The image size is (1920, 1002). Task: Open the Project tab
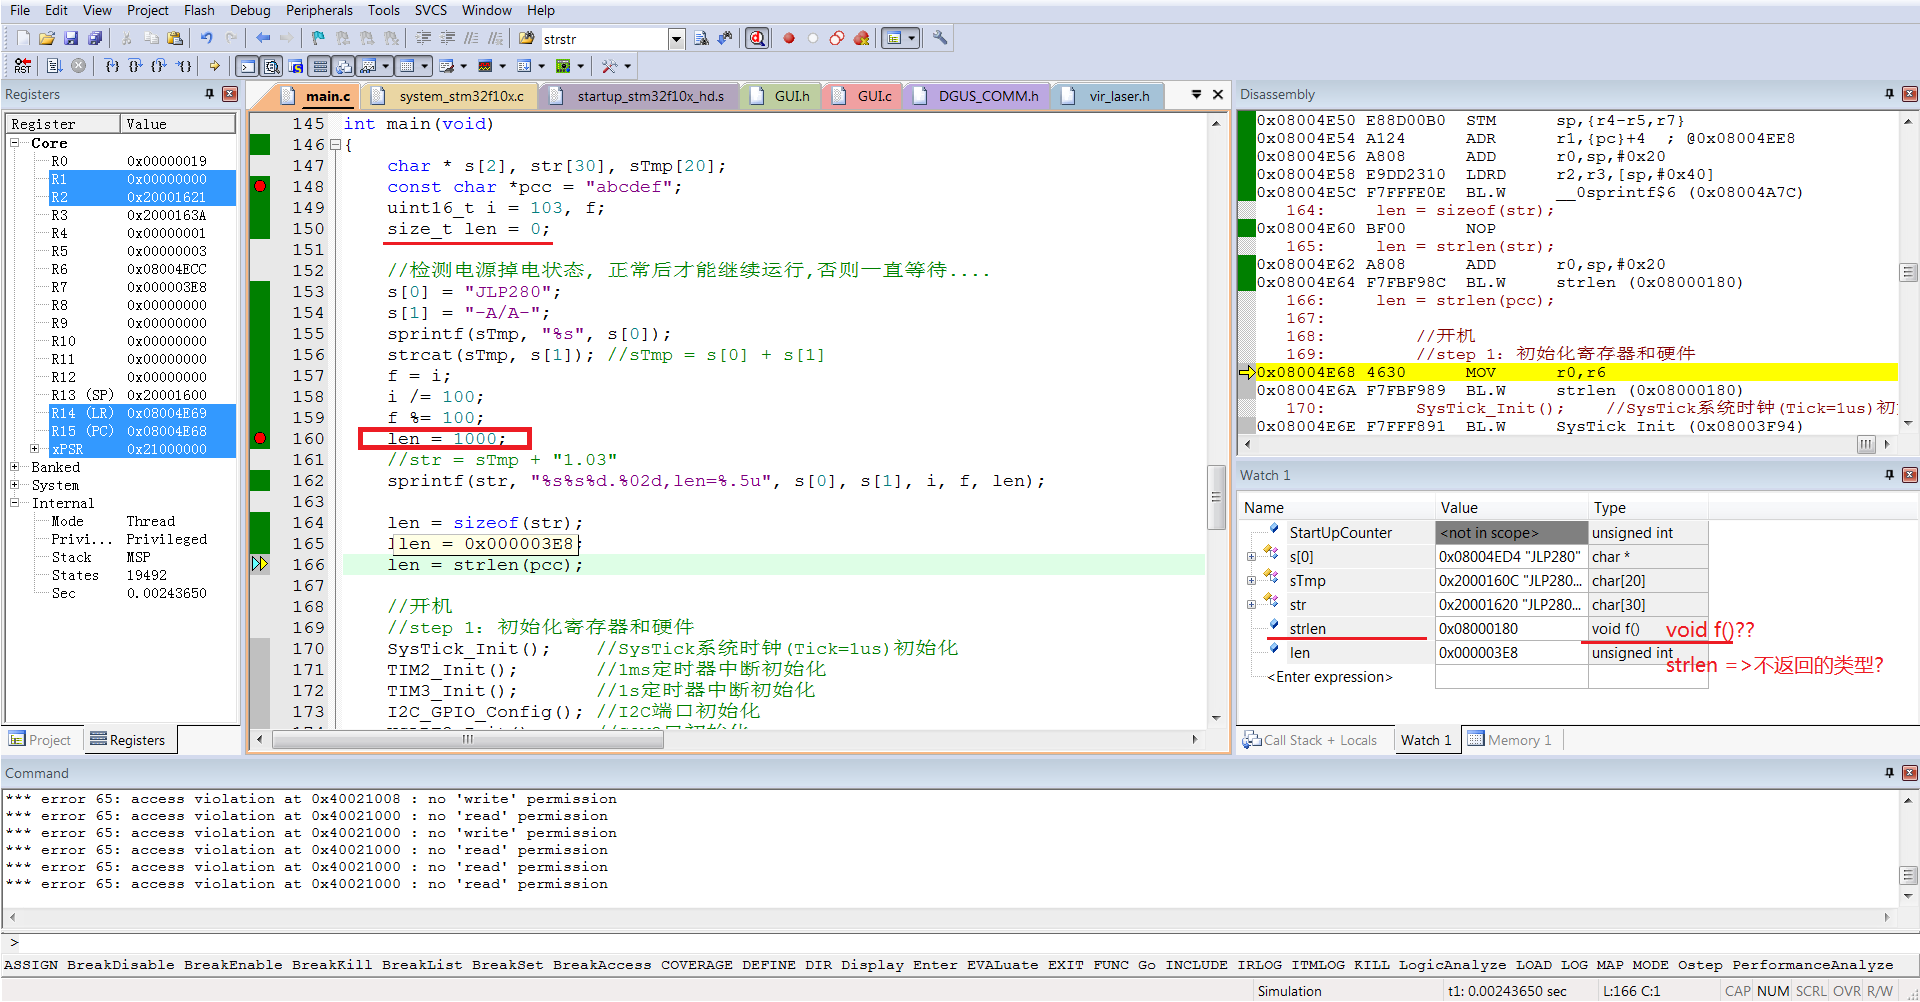tap(40, 740)
